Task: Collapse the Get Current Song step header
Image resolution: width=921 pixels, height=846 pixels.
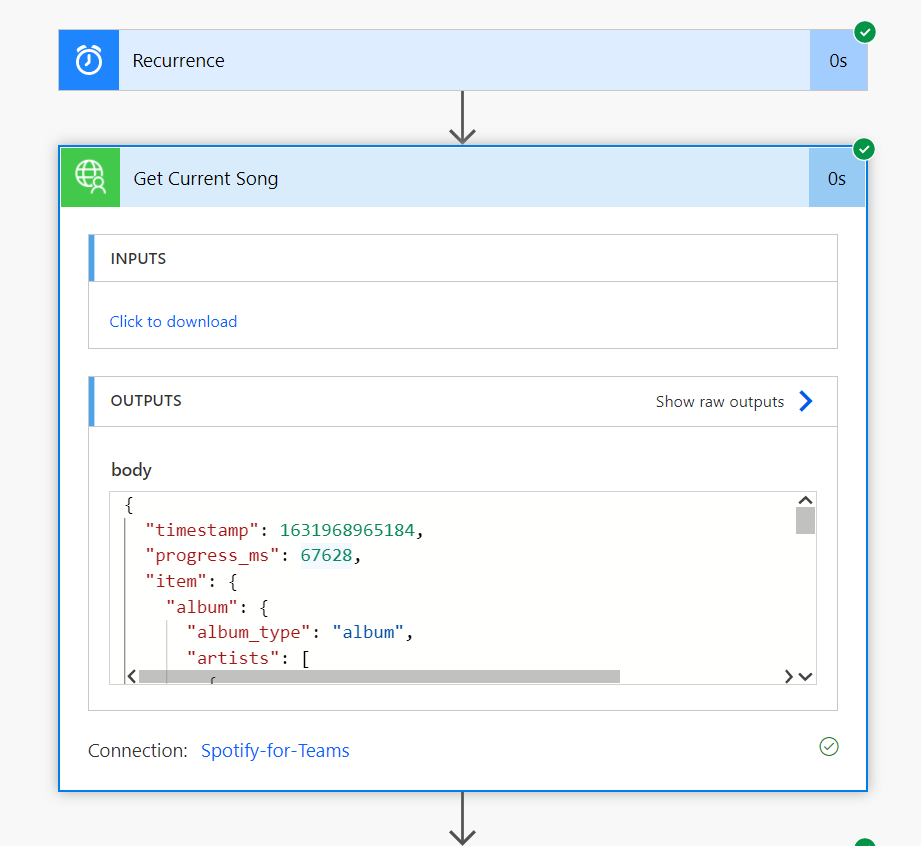Action: tap(463, 177)
